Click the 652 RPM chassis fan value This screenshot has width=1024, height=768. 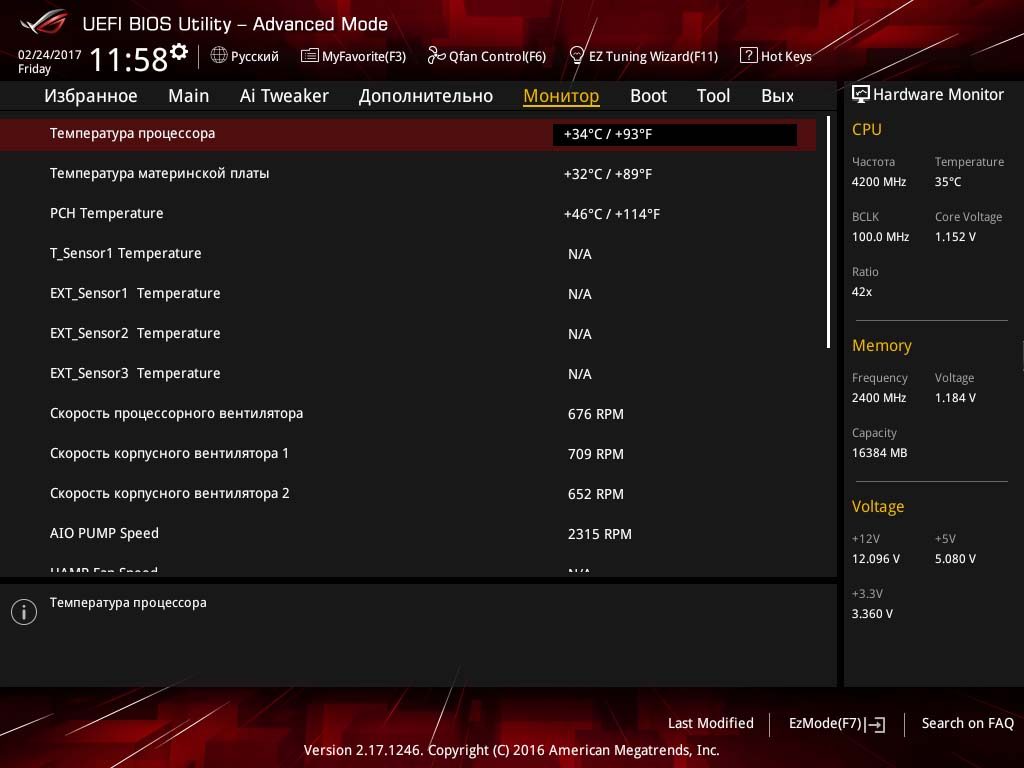tap(596, 494)
